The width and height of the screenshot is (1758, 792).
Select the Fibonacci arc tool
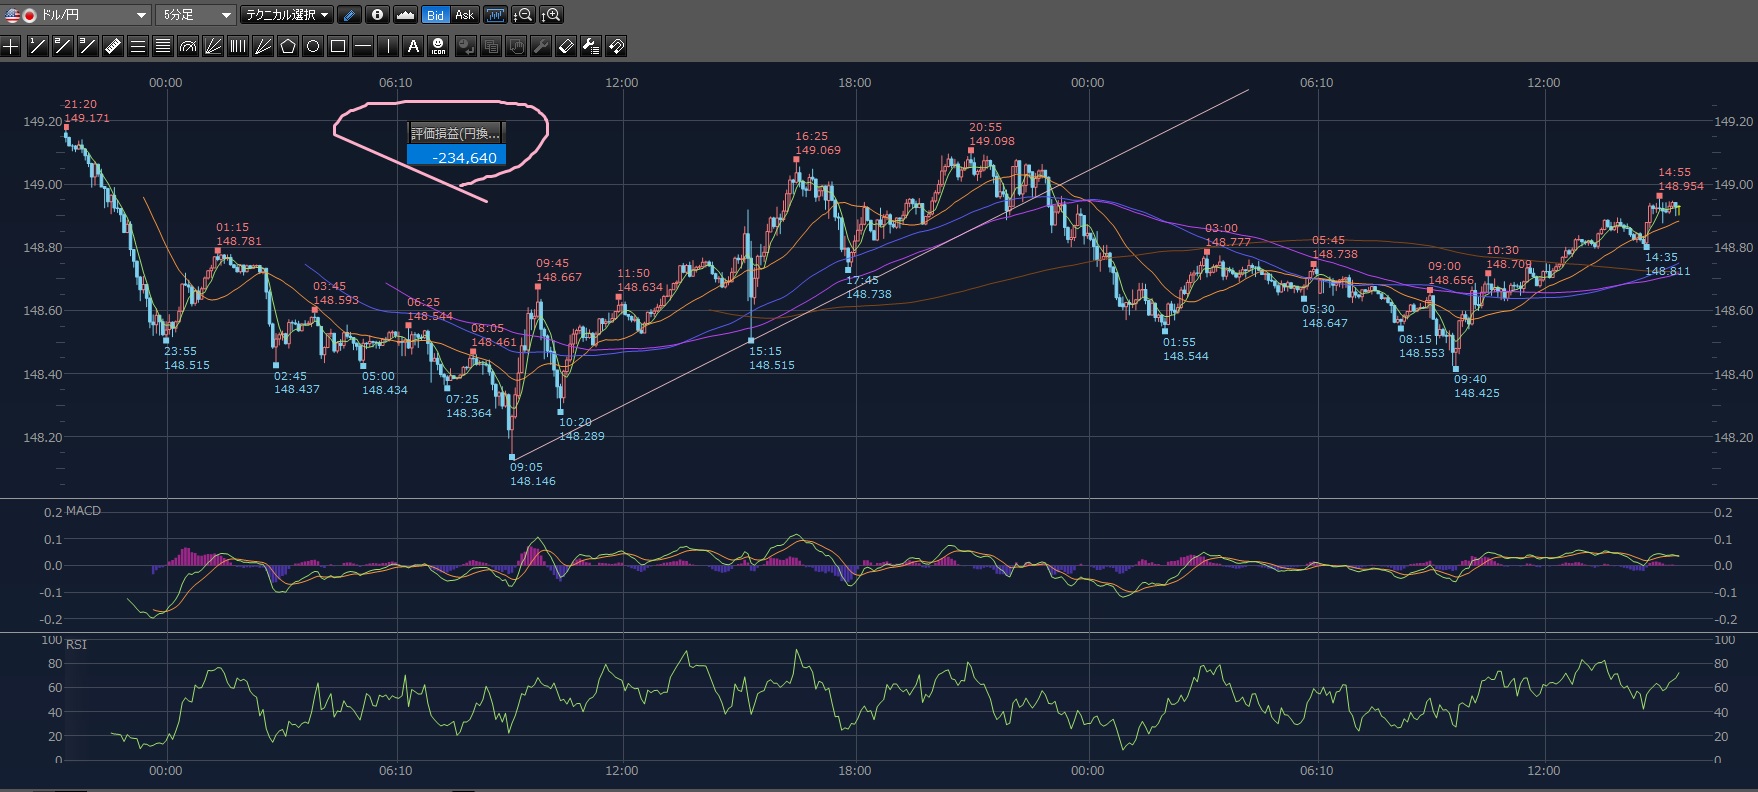coord(187,46)
